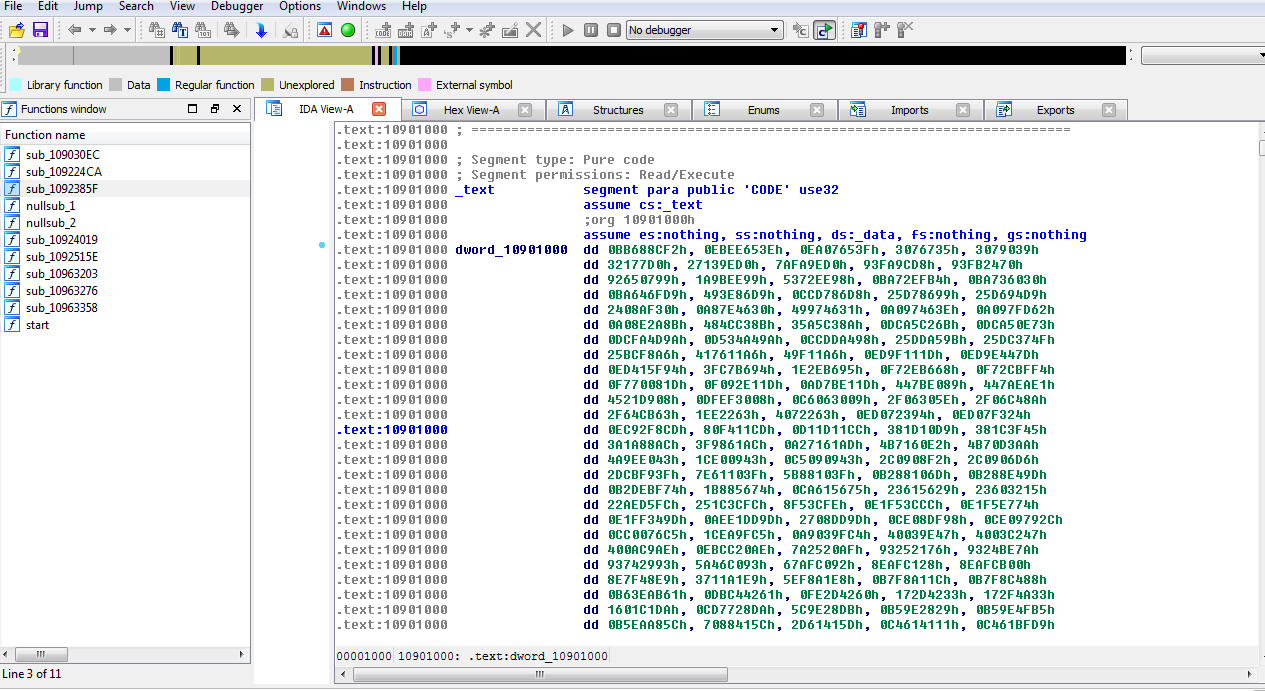Click the X delete icon in toolbar

point(534,30)
